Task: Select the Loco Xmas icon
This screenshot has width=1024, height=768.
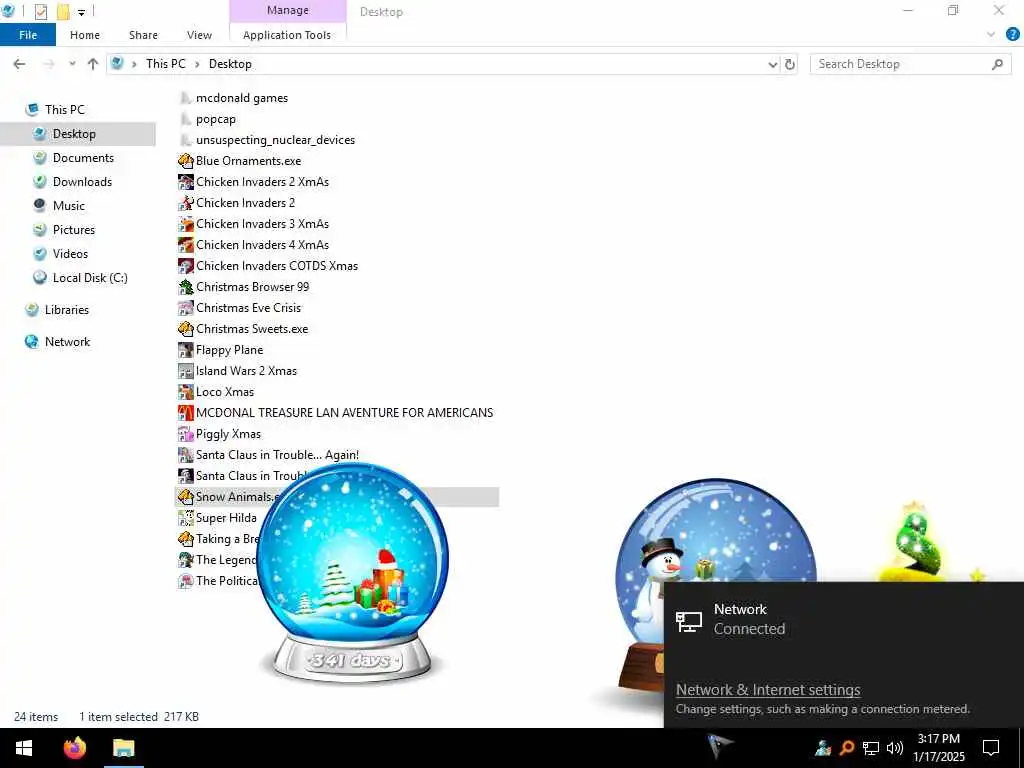Action: 185,392
